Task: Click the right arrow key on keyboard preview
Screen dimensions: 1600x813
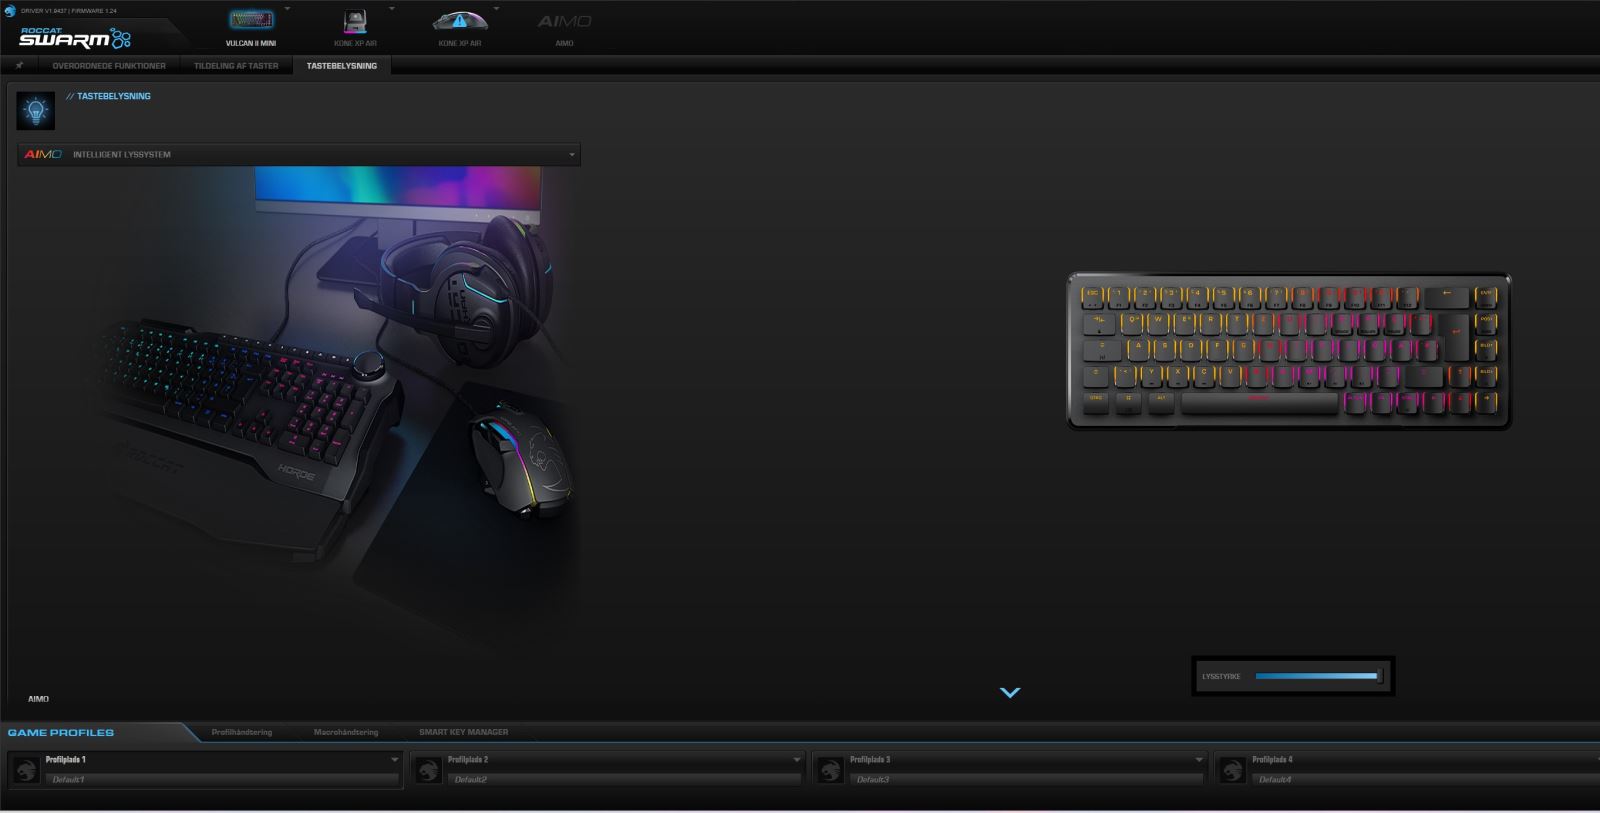Action: [1486, 403]
